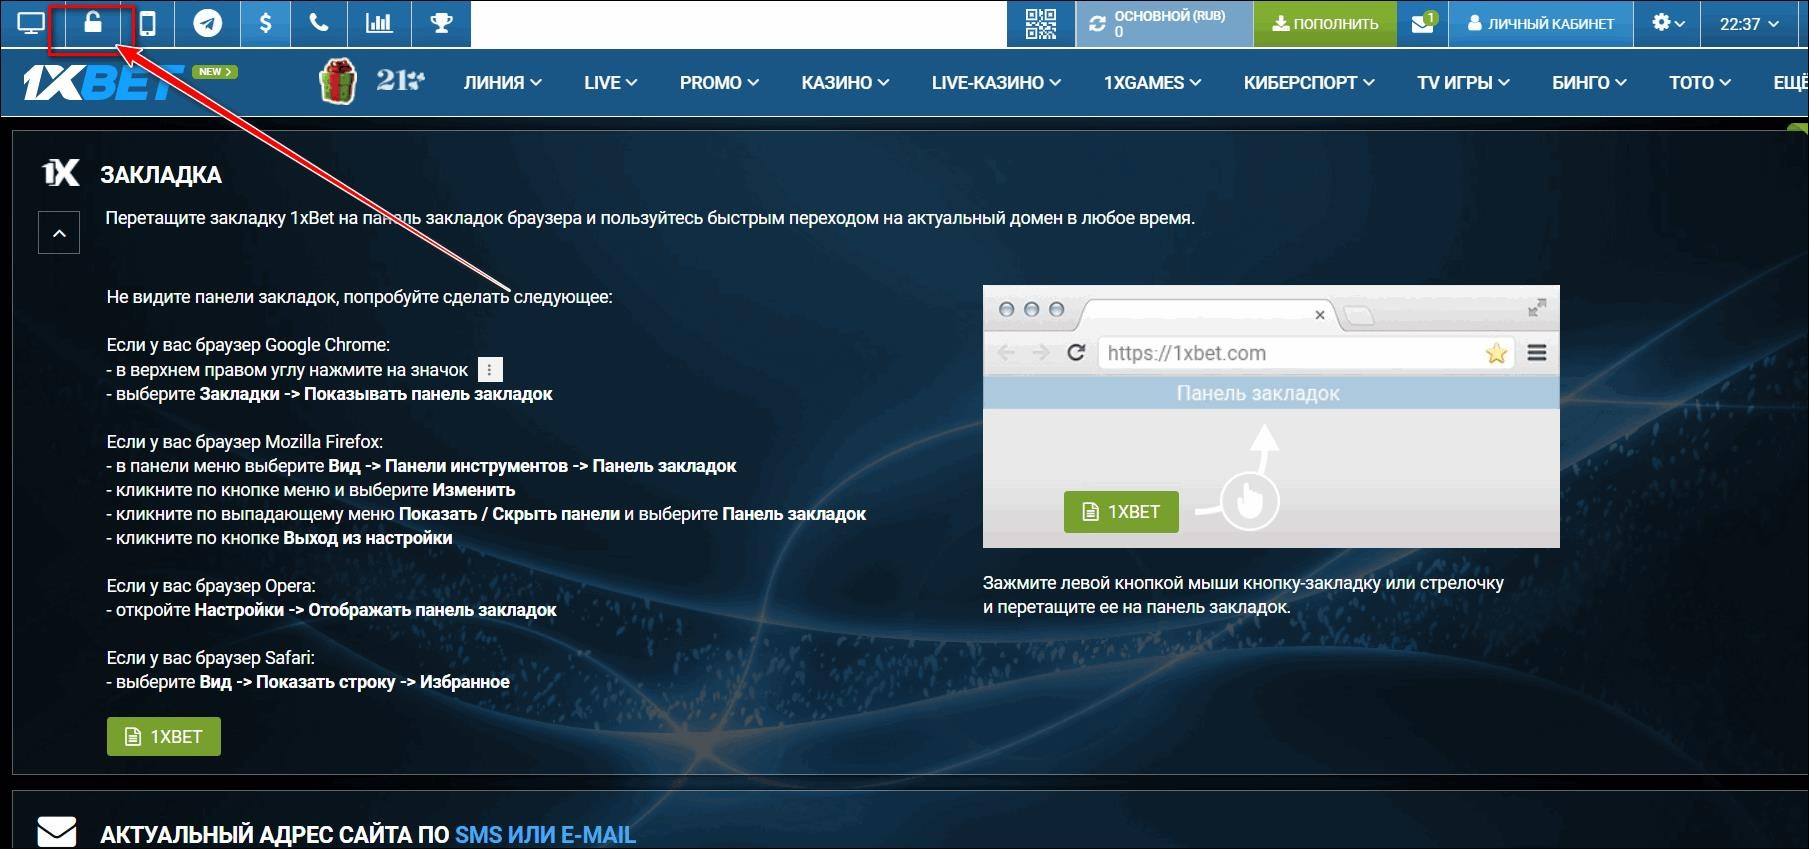Open the 1XGAMES menu
This screenshot has height=849, width=1809.
pos(1152,83)
